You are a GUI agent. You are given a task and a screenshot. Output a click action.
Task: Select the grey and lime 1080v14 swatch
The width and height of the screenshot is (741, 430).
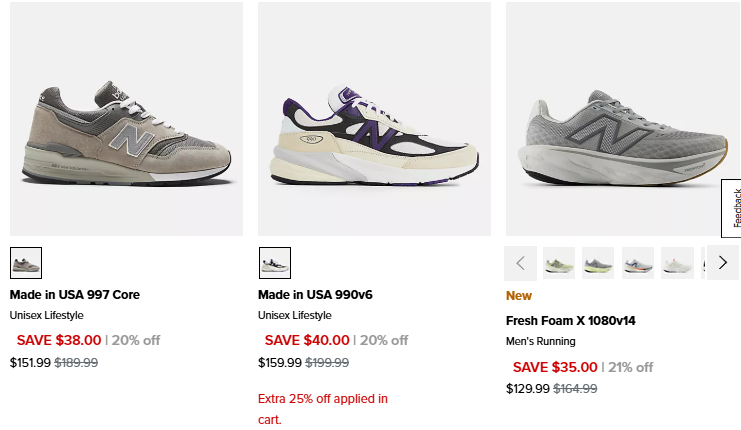tap(598, 263)
